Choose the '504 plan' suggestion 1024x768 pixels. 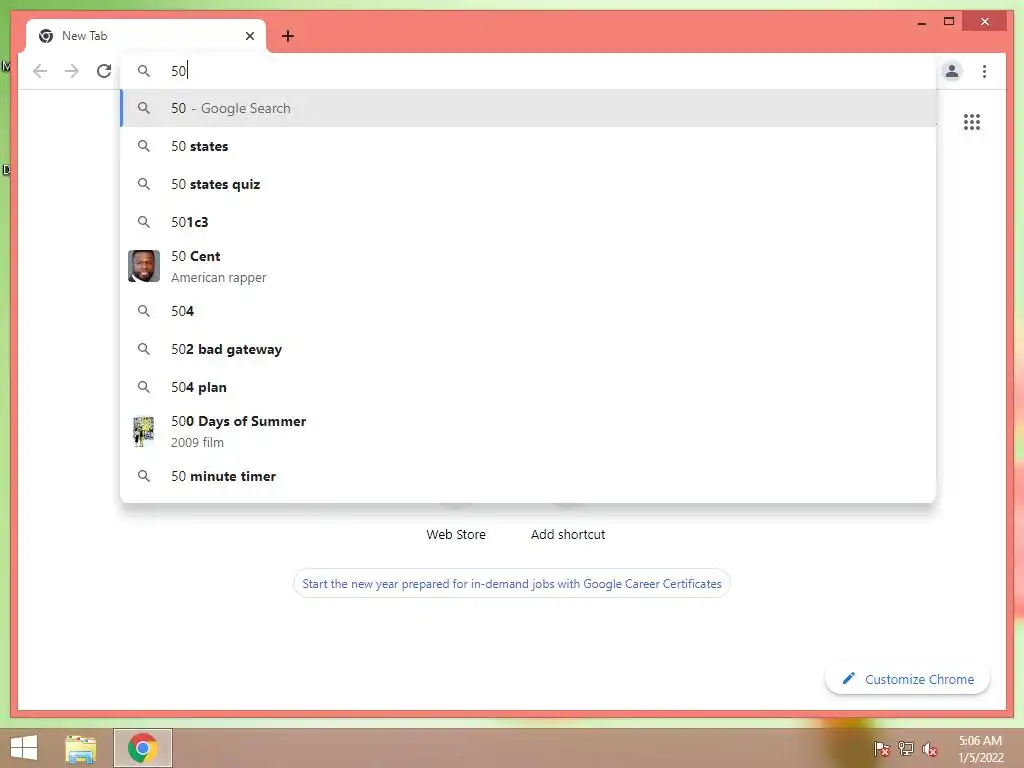(x=528, y=387)
